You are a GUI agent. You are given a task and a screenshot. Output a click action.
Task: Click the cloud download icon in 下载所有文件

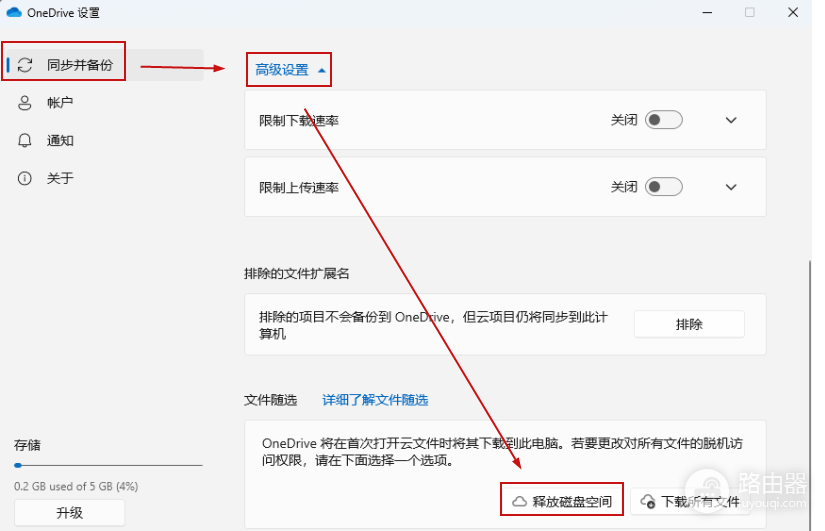648,501
